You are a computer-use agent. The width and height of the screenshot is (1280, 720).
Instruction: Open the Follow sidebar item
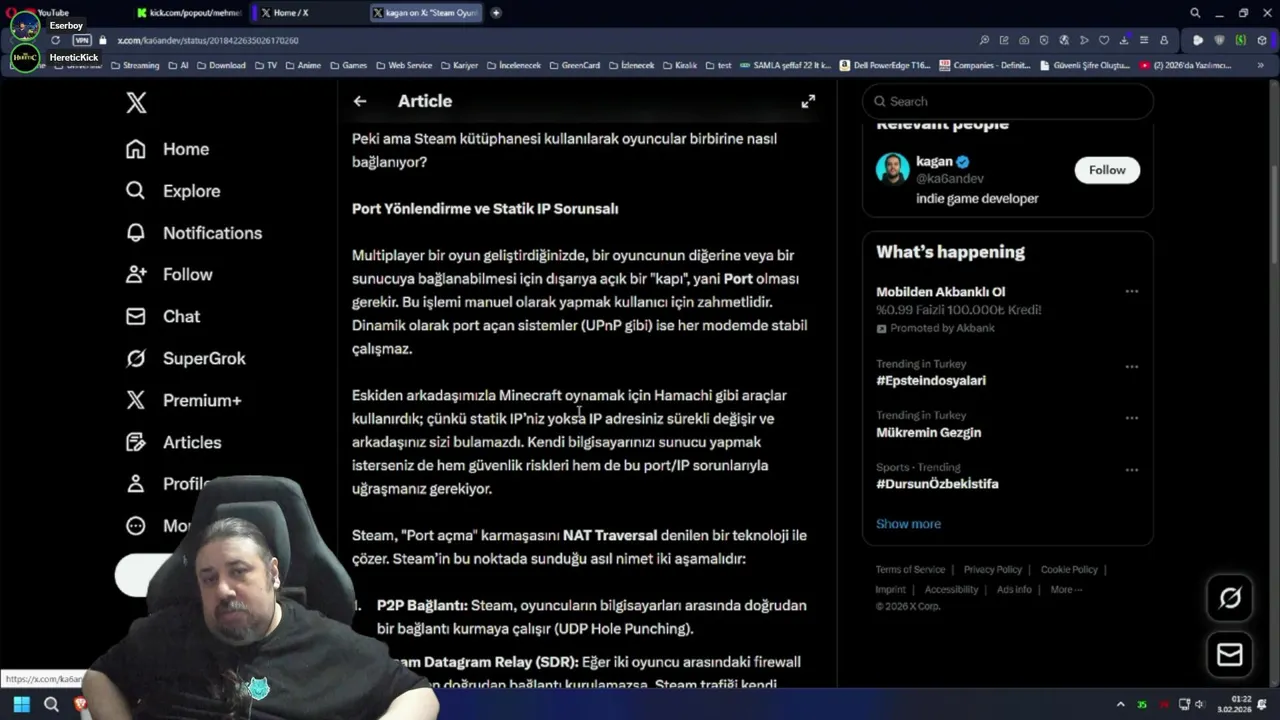pyautogui.click(x=168, y=274)
